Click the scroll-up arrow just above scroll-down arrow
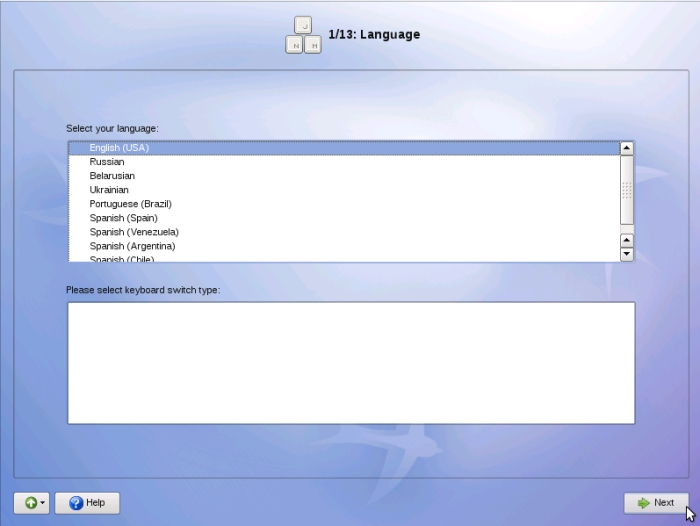The width and height of the screenshot is (700, 526). (627, 240)
